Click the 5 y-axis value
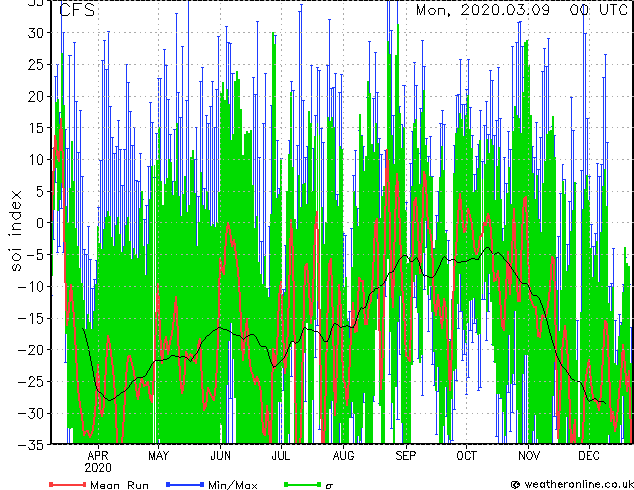The image size is (634, 490). 40,191
